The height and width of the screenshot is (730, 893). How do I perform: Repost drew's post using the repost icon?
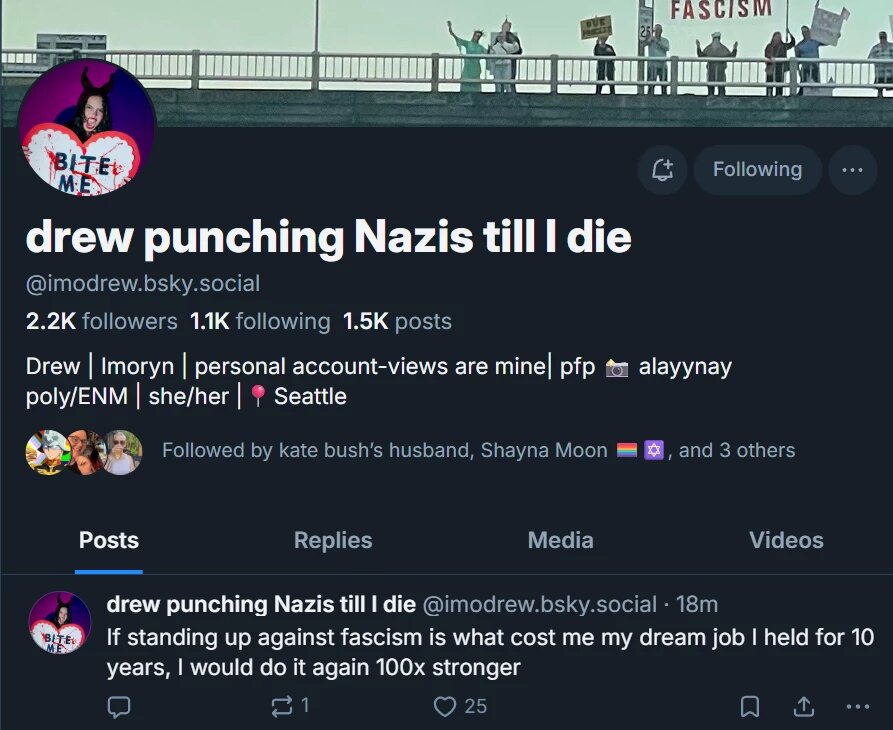click(281, 706)
